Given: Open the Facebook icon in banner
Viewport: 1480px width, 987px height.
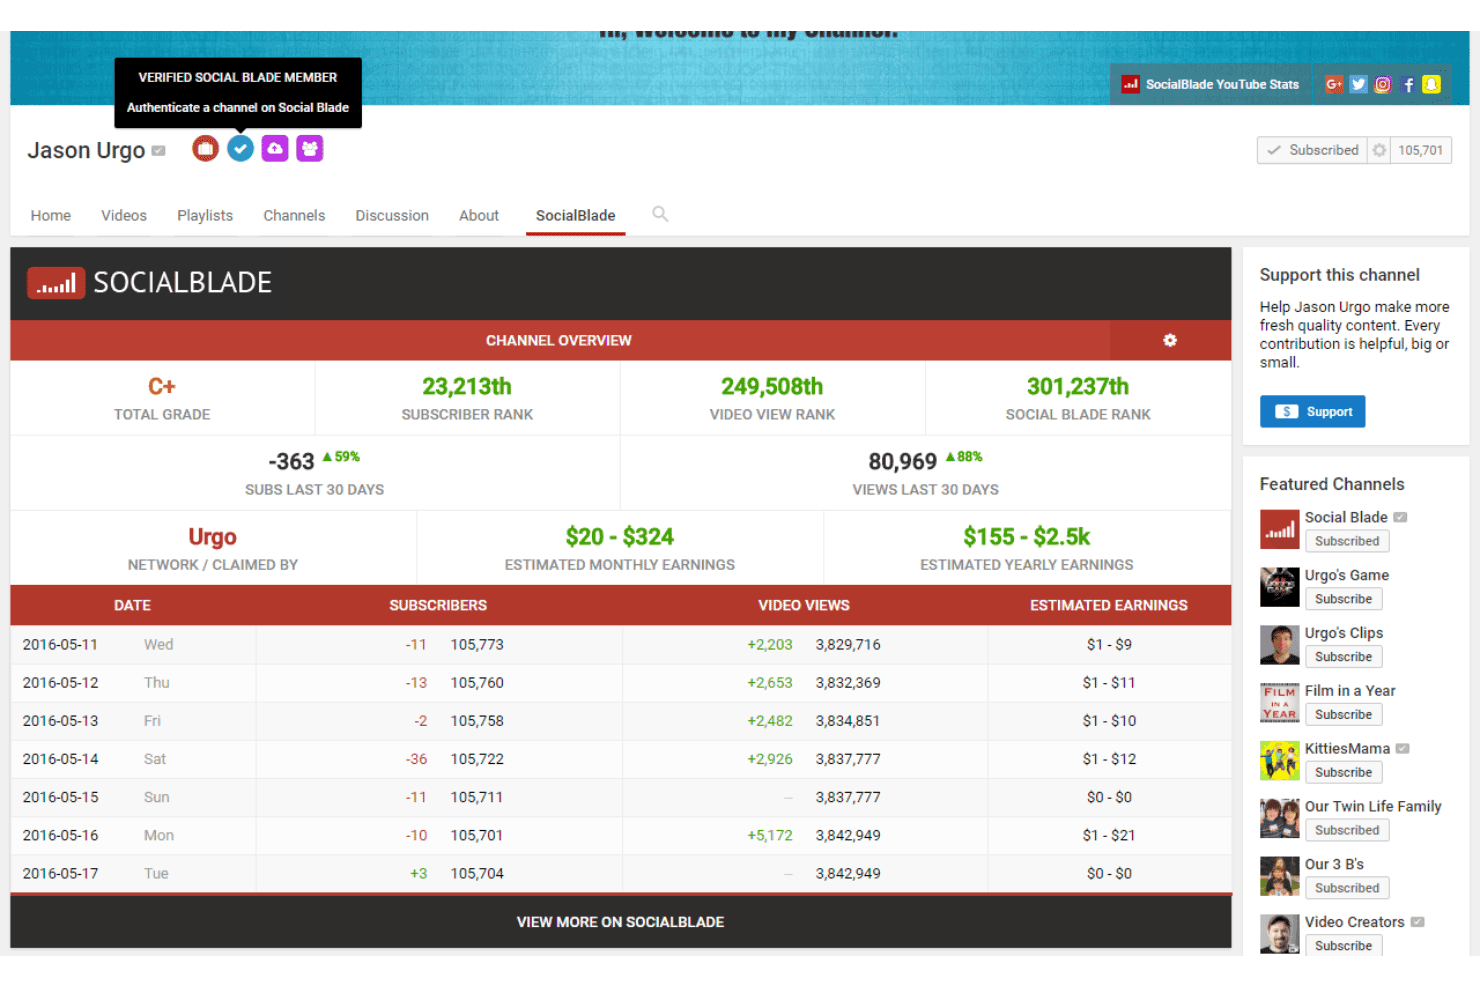Looking at the screenshot, I should [1408, 85].
